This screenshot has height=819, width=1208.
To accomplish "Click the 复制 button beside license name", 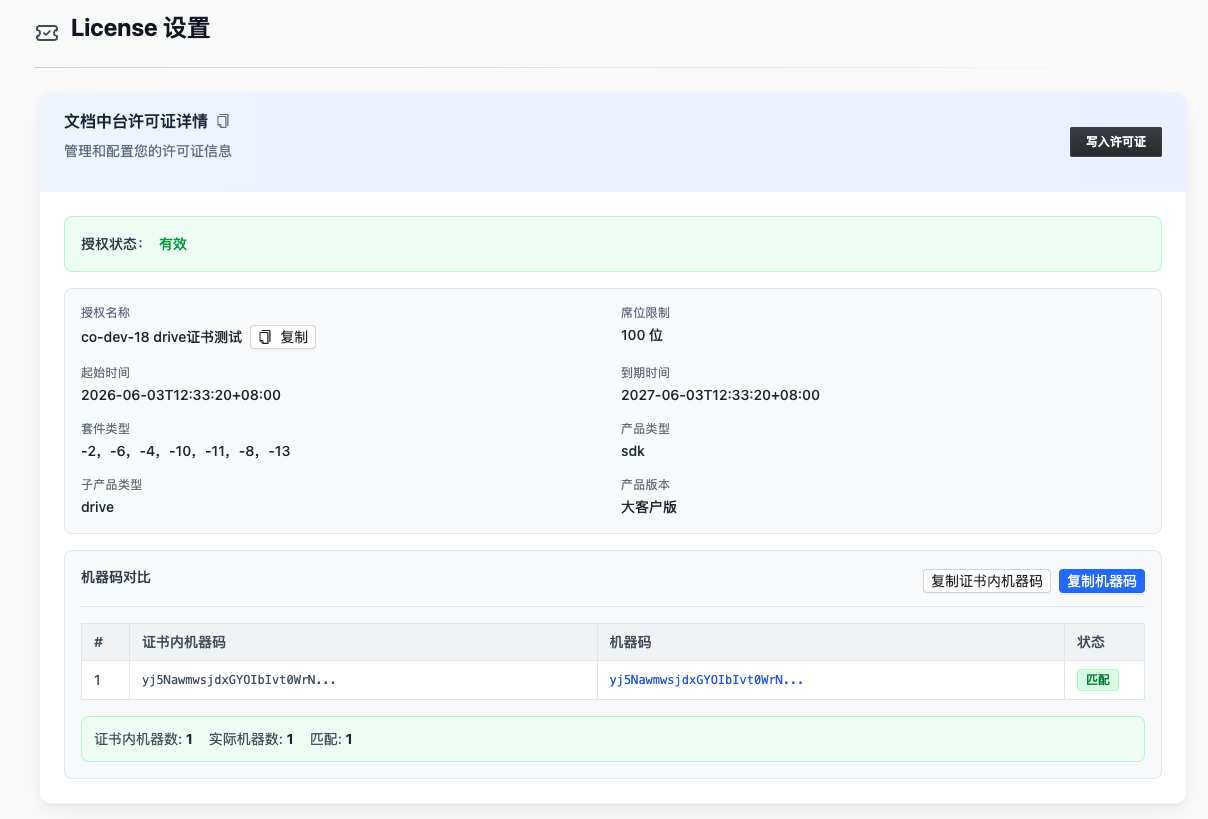I will tap(283, 337).
